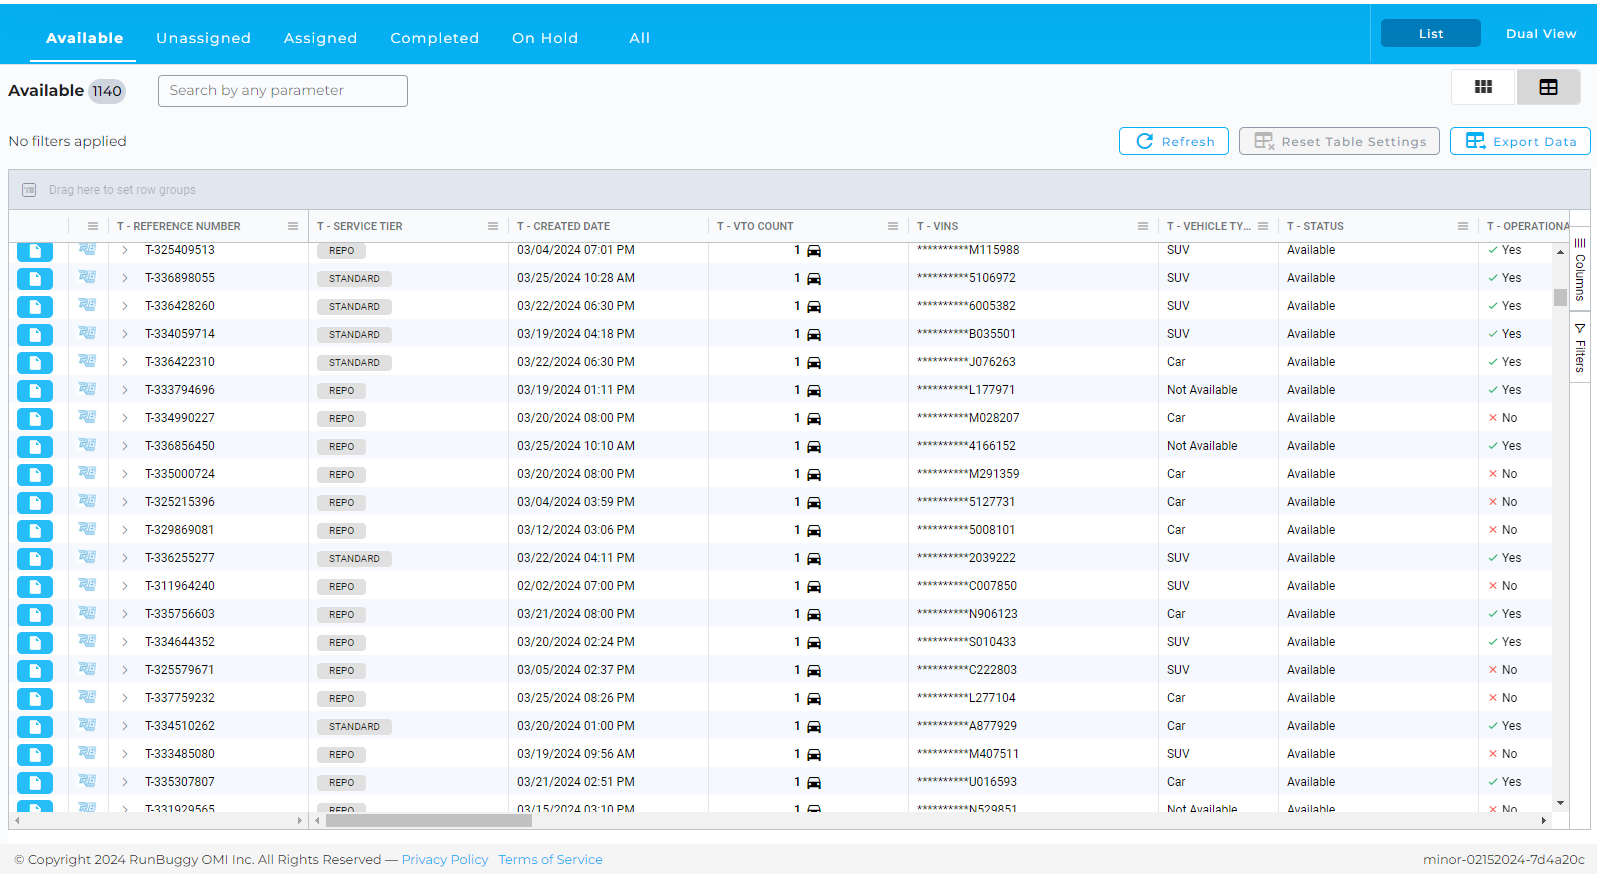The image size is (1597, 874).
Task: Expand row T-335307807
Action: point(125,782)
